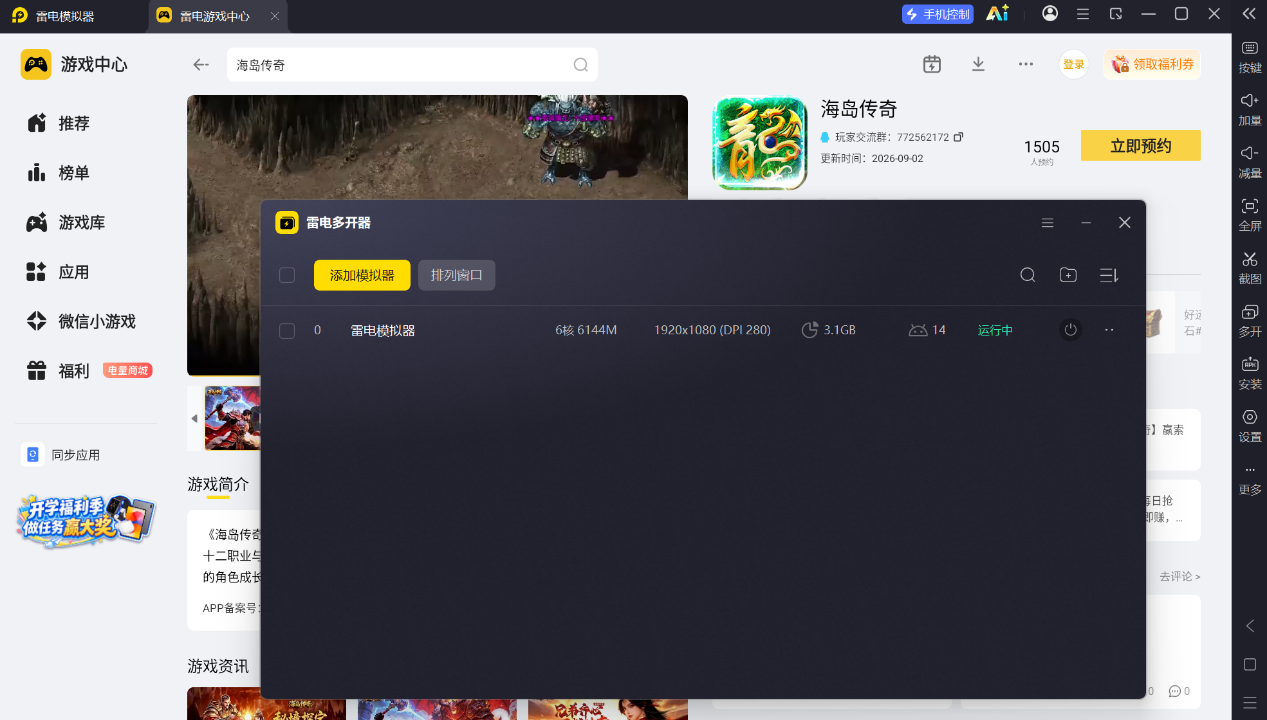Click the download icon in game center header
Image resolution: width=1267 pixels, height=720 pixels.
pyautogui.click(x=978, y=64)
